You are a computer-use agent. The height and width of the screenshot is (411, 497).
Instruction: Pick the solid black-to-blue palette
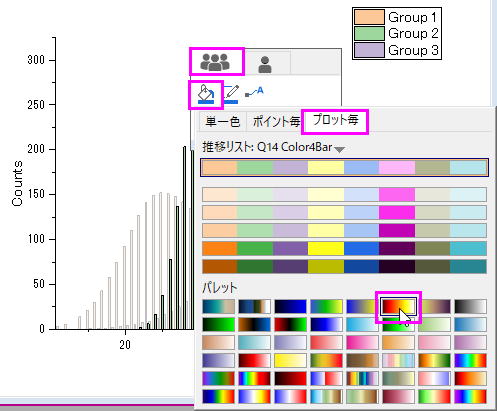click(x=290, y=307)
